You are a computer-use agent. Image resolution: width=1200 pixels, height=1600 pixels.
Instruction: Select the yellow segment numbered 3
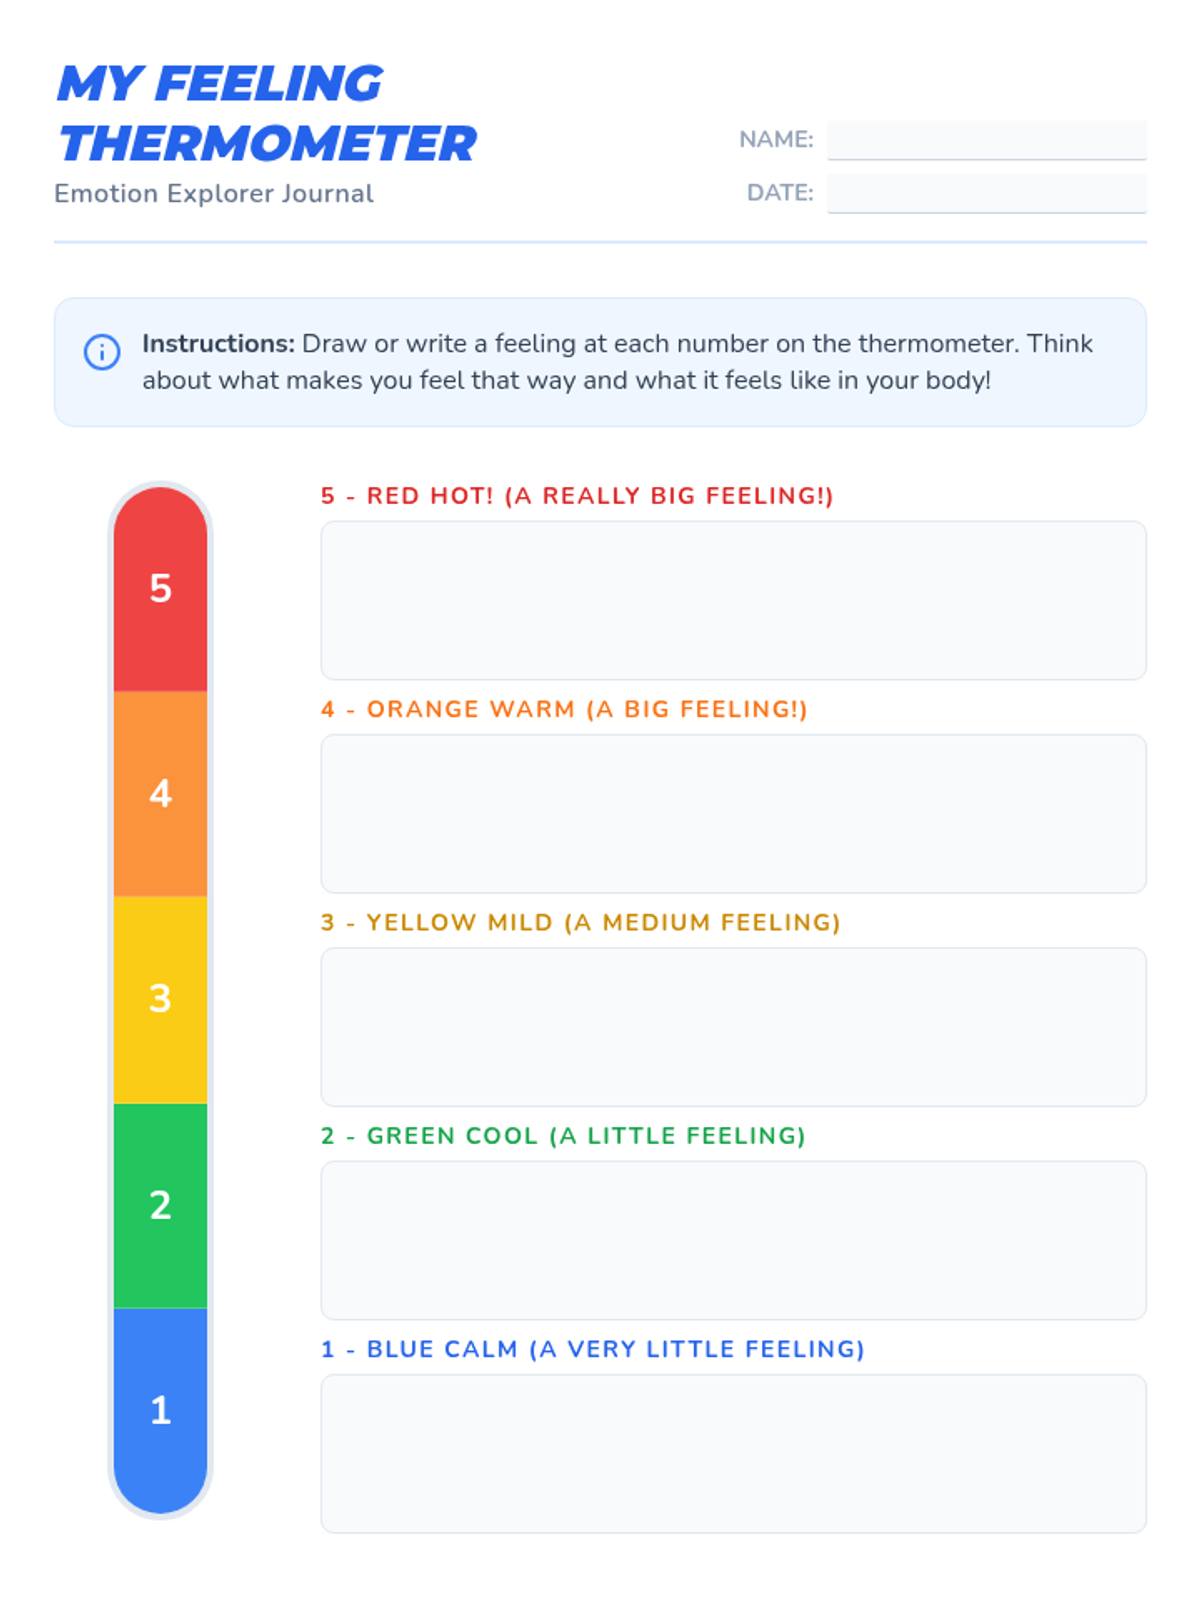[160, 999]
